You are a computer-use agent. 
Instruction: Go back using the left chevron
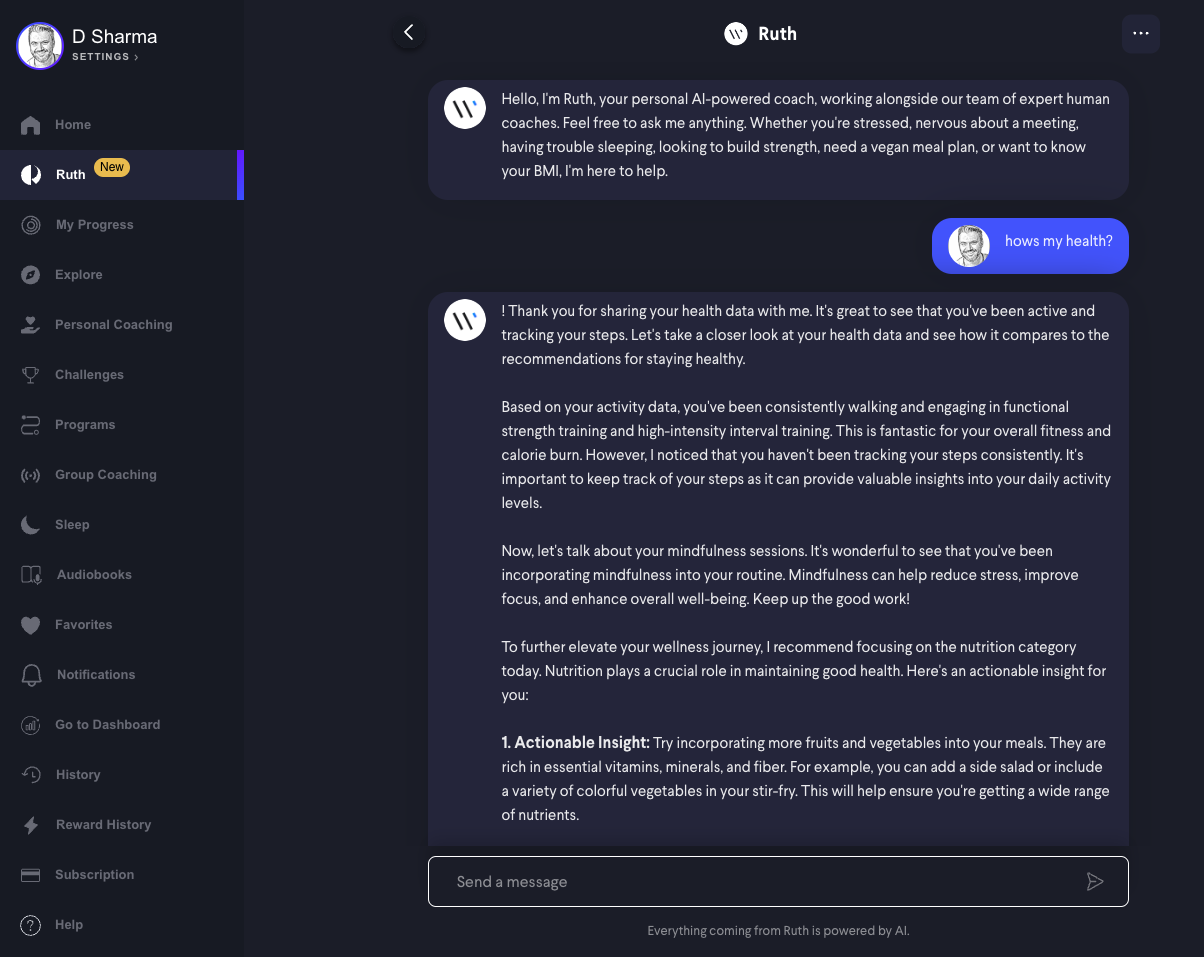coord(408,33)
